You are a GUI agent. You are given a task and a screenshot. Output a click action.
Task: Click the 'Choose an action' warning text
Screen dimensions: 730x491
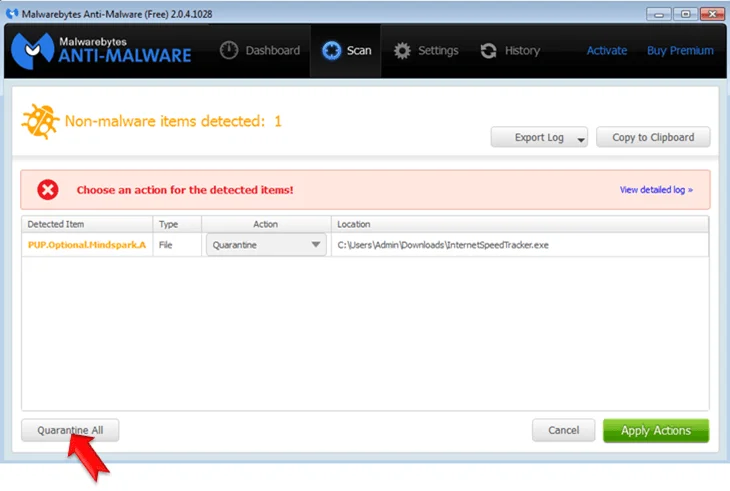185,190
